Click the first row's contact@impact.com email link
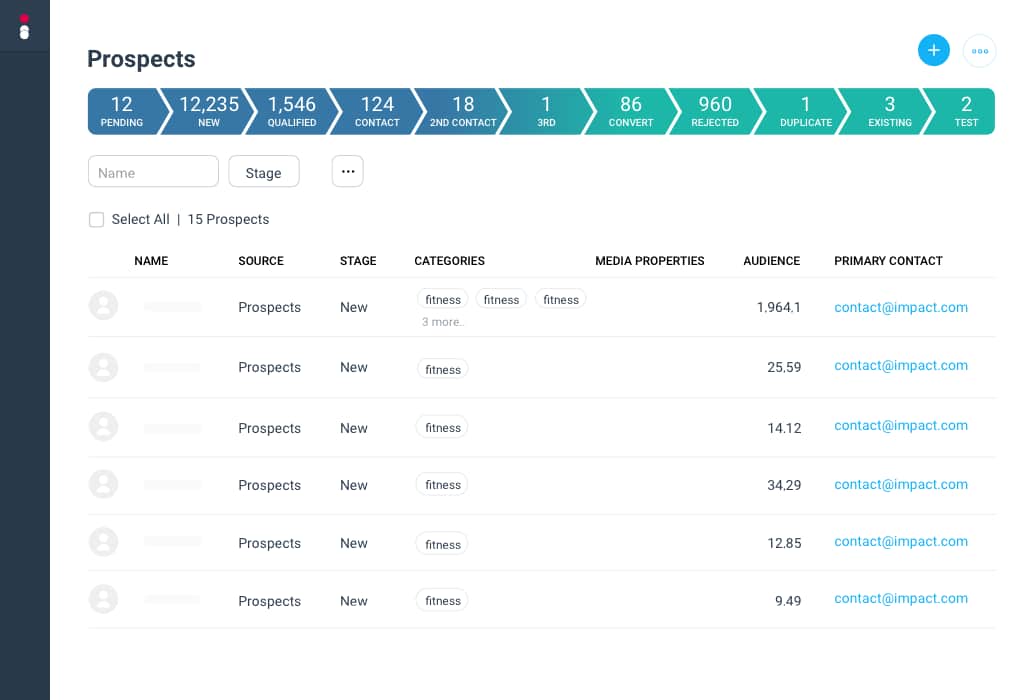This screenshot has height=700, width=1024. [x=900, y=307]
